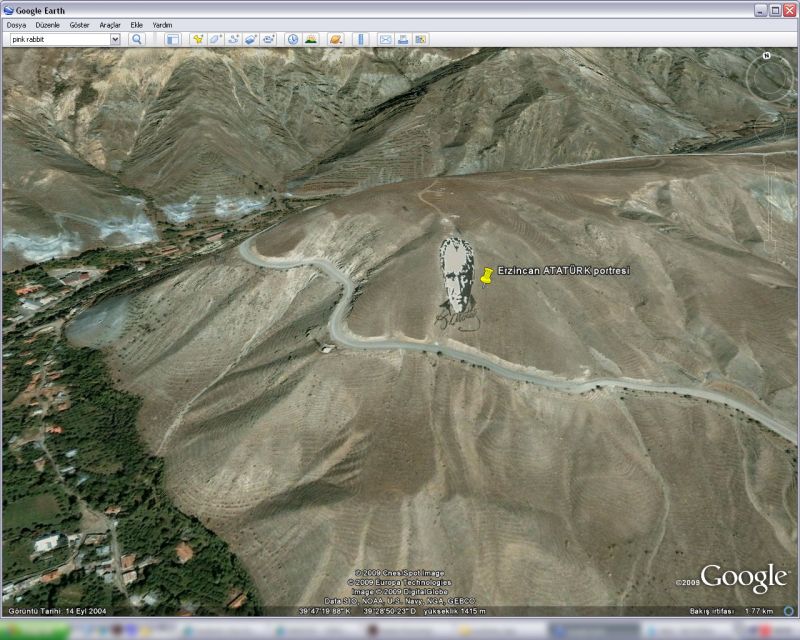Click the yükseklik 1415 m readout
The width and height of the screenshot is (800, 640).
coord(454,611)
